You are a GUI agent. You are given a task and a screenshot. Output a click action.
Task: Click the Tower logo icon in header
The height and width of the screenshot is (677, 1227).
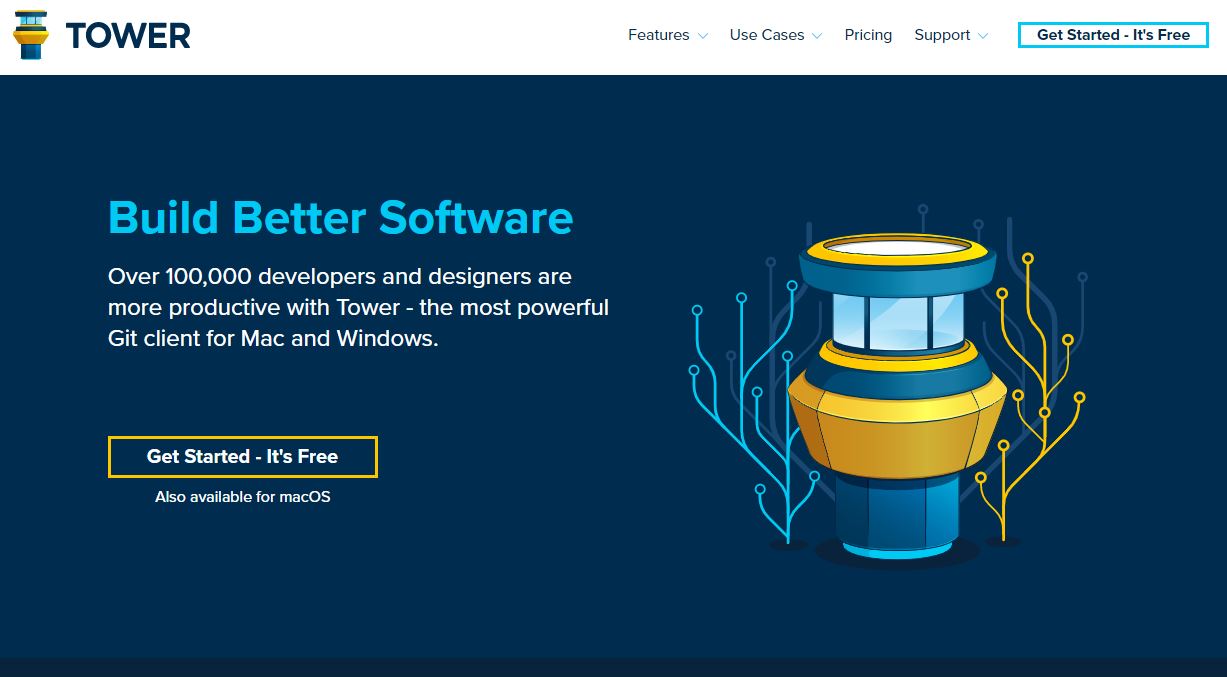31,35
